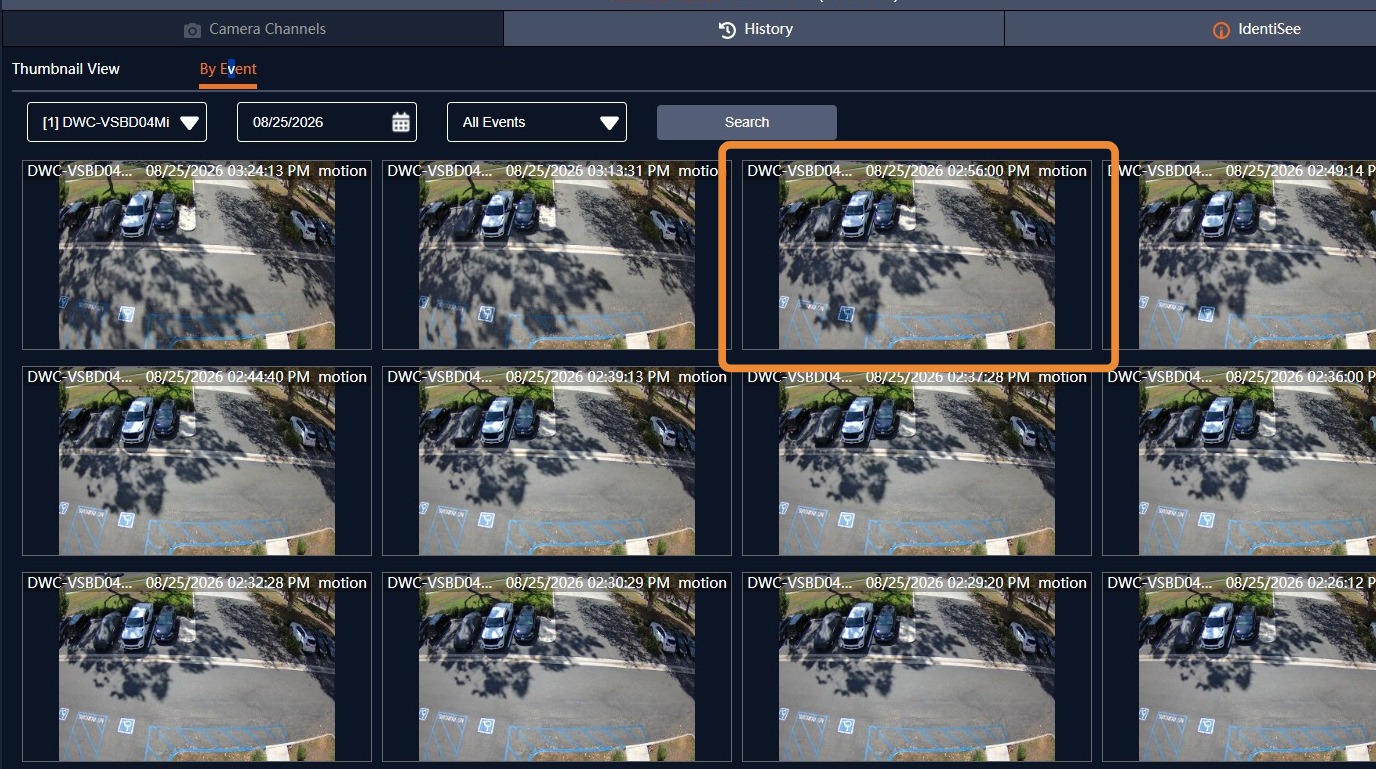This screenshot has height=769, width=1376.
Task: Click the camera icon on Camera Channels
Action: click(x=192, y=30)
